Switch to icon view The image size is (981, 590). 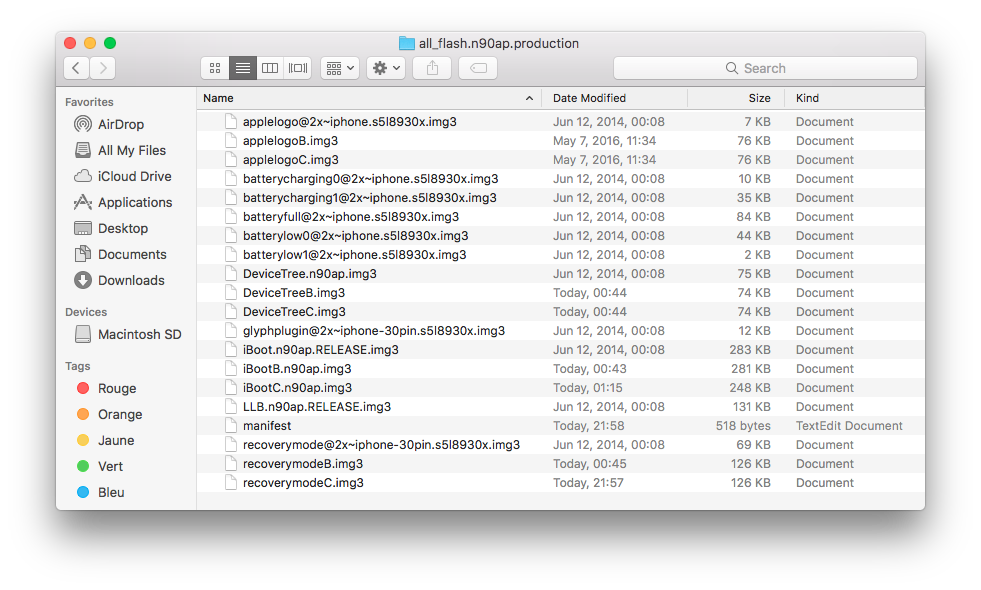[x=215, y=68]
